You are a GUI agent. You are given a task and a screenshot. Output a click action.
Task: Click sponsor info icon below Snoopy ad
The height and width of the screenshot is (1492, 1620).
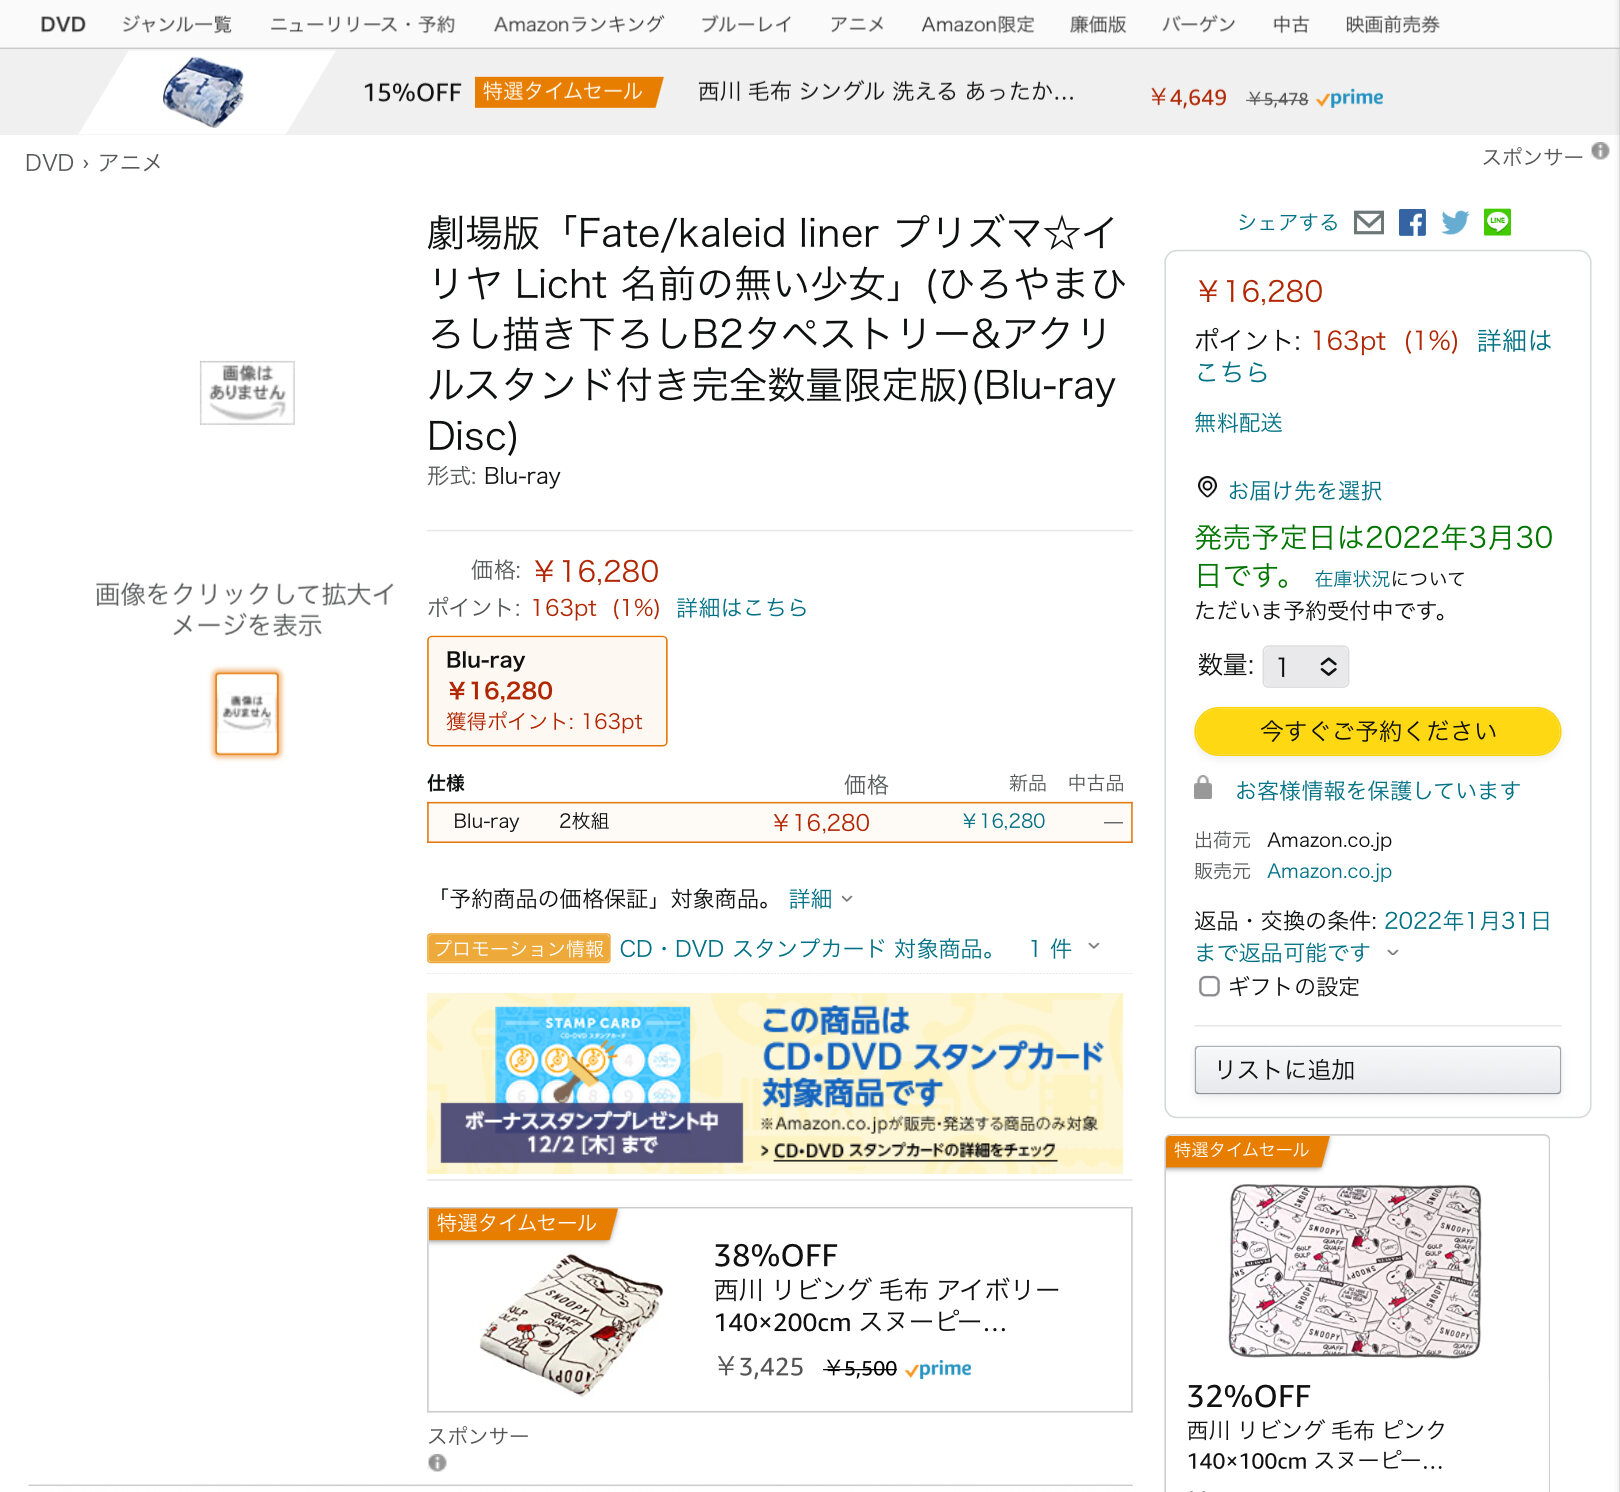437,1462
